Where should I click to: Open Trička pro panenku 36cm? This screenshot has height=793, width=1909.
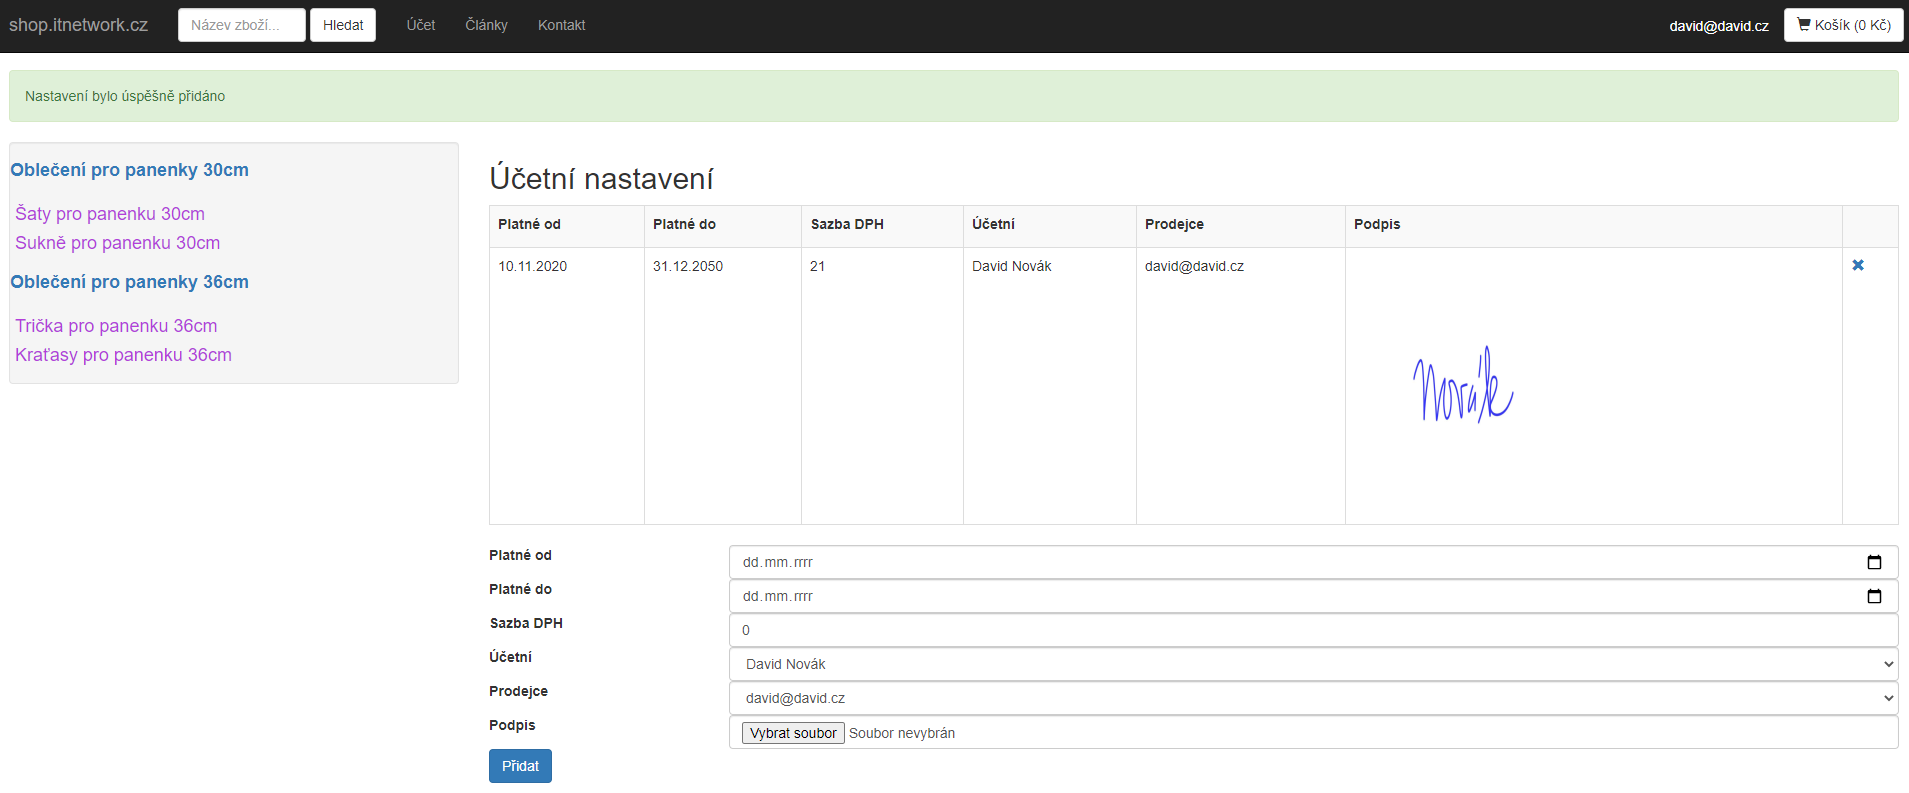[x=116, y=326]
